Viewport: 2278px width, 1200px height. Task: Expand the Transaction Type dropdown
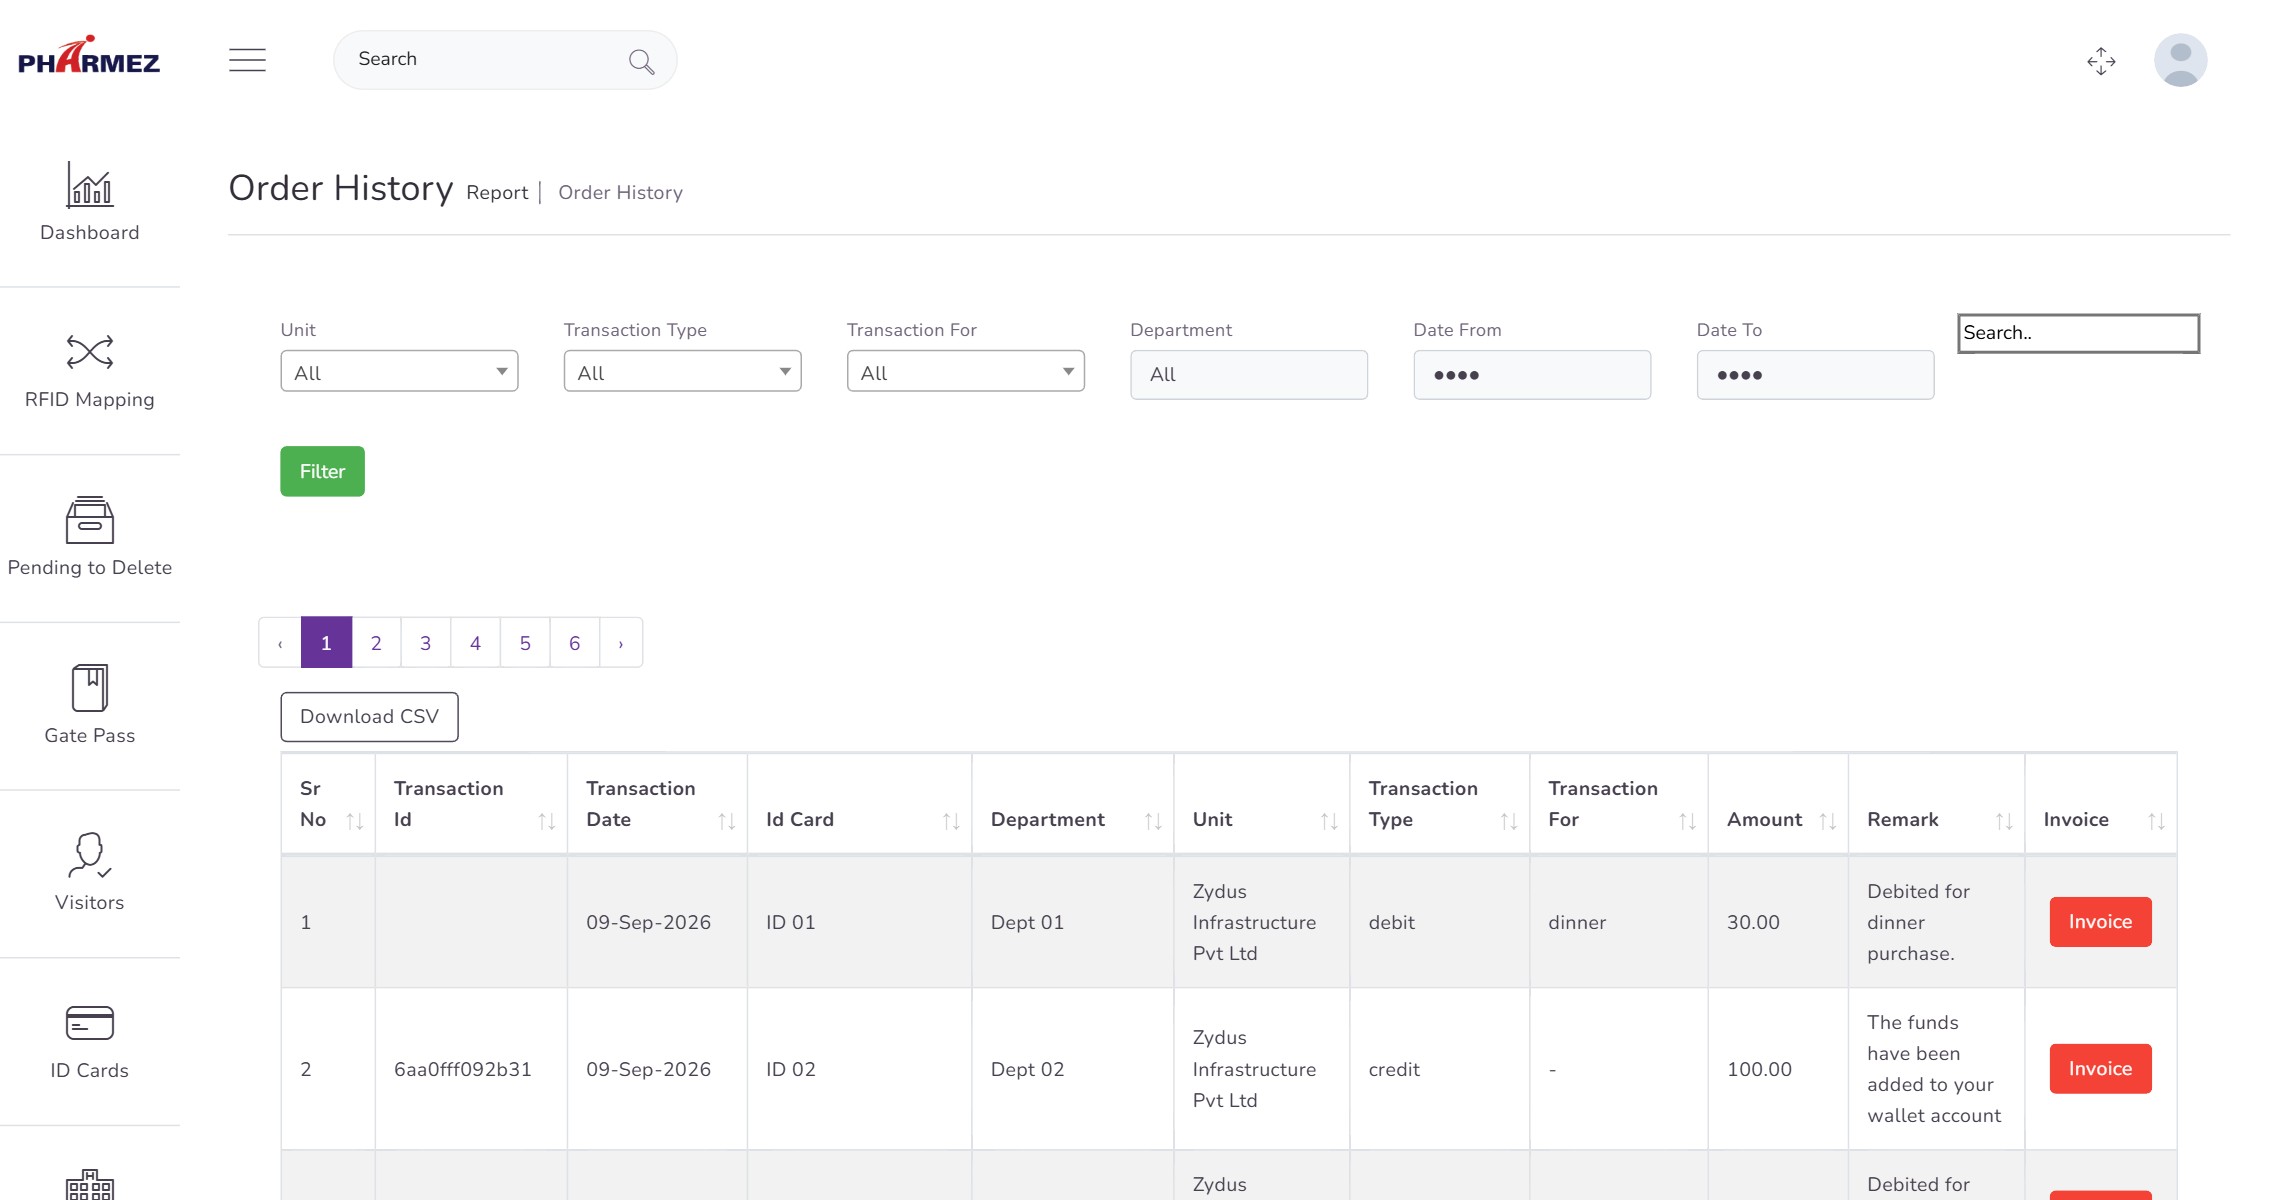[x=682, y=371]
